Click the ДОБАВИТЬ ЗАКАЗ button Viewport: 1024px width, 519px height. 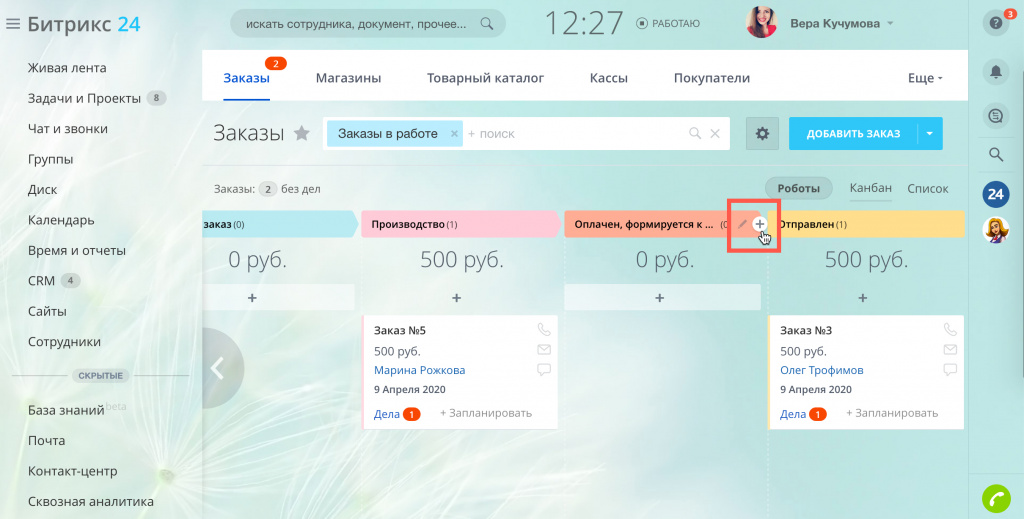tap(853, 134)
